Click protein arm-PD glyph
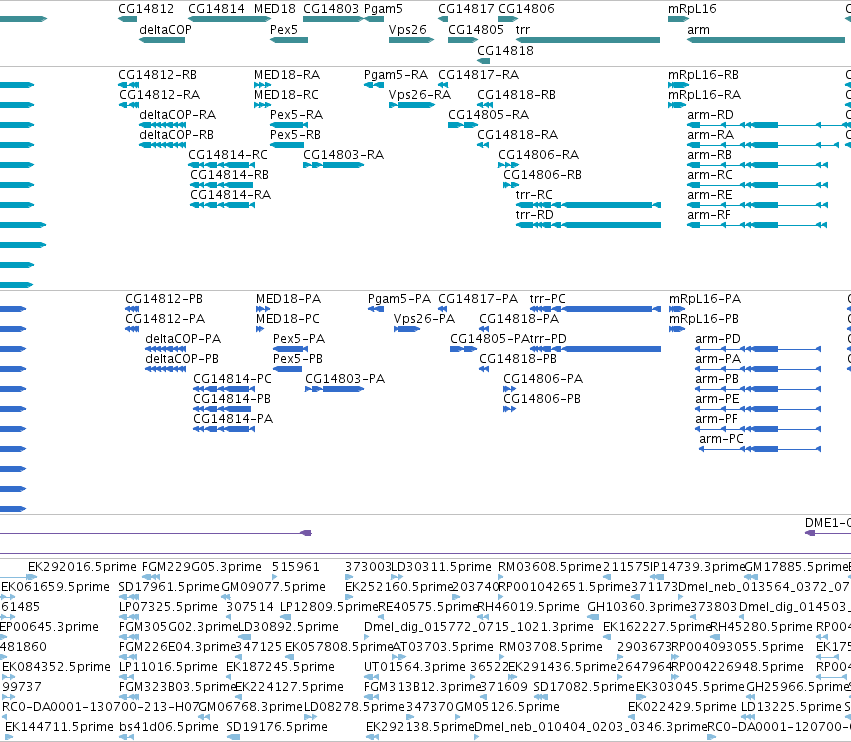The height and width of the screenshot is (742, 851). tap(758, 349)
